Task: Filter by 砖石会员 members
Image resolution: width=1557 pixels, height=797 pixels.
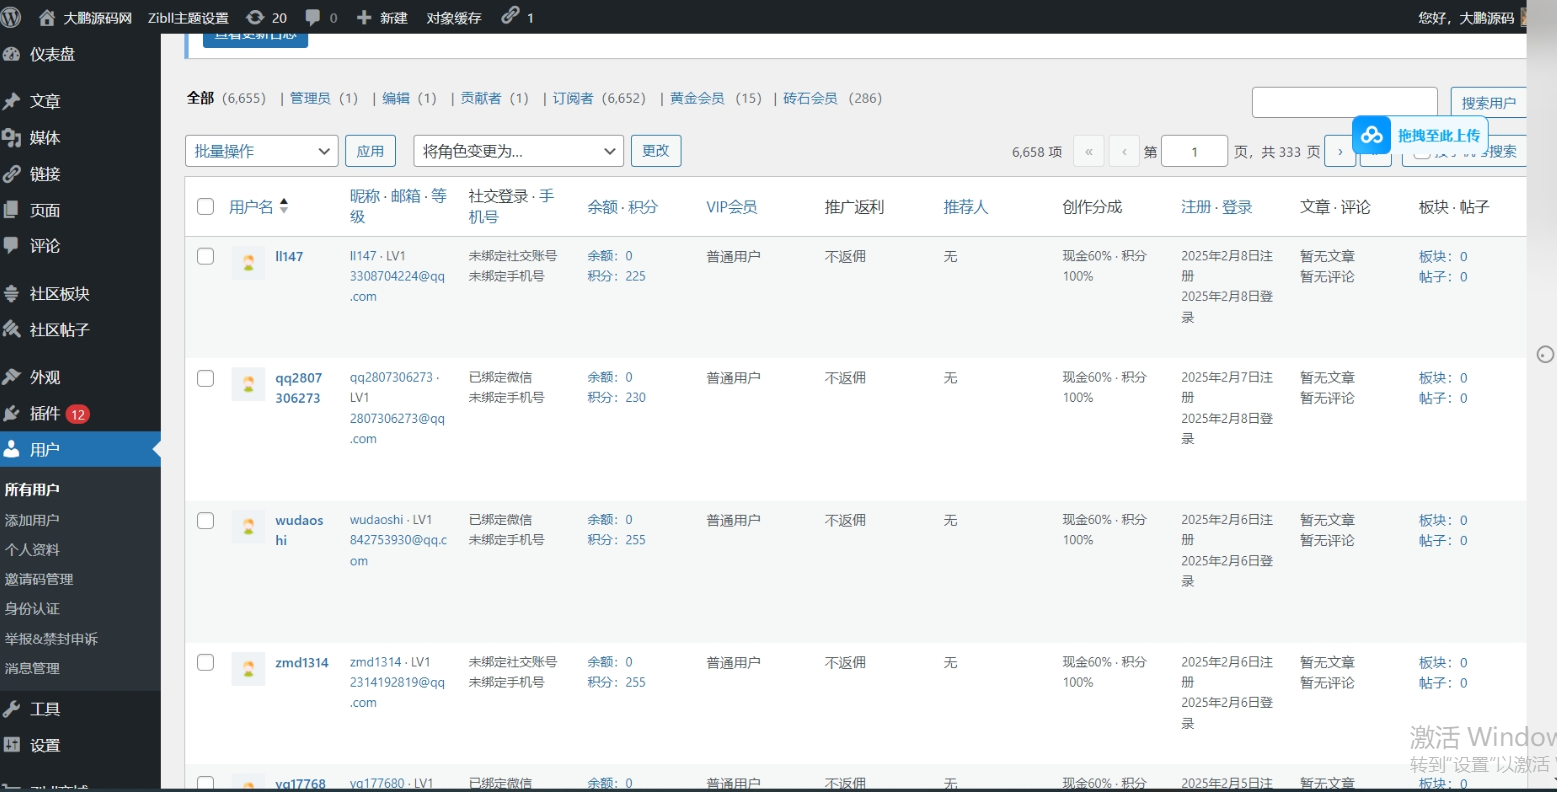Action: [x=810, y=98]
